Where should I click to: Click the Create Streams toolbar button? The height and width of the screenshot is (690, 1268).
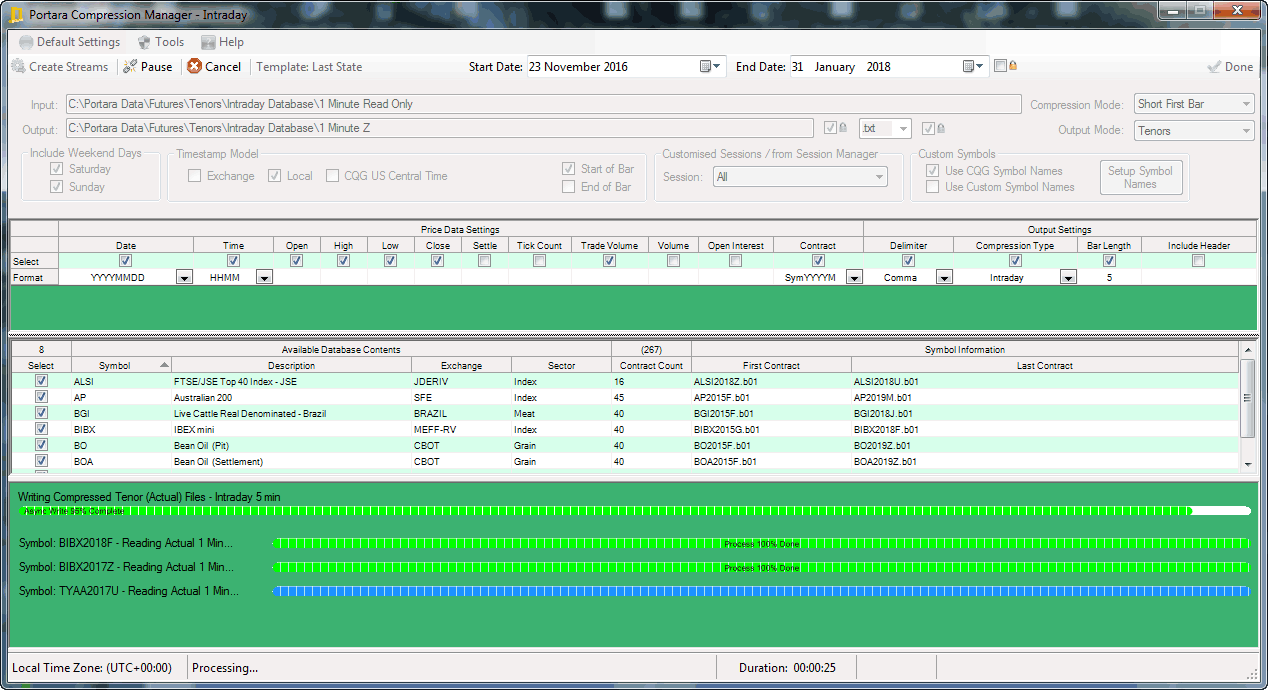(x=60, y=67)
